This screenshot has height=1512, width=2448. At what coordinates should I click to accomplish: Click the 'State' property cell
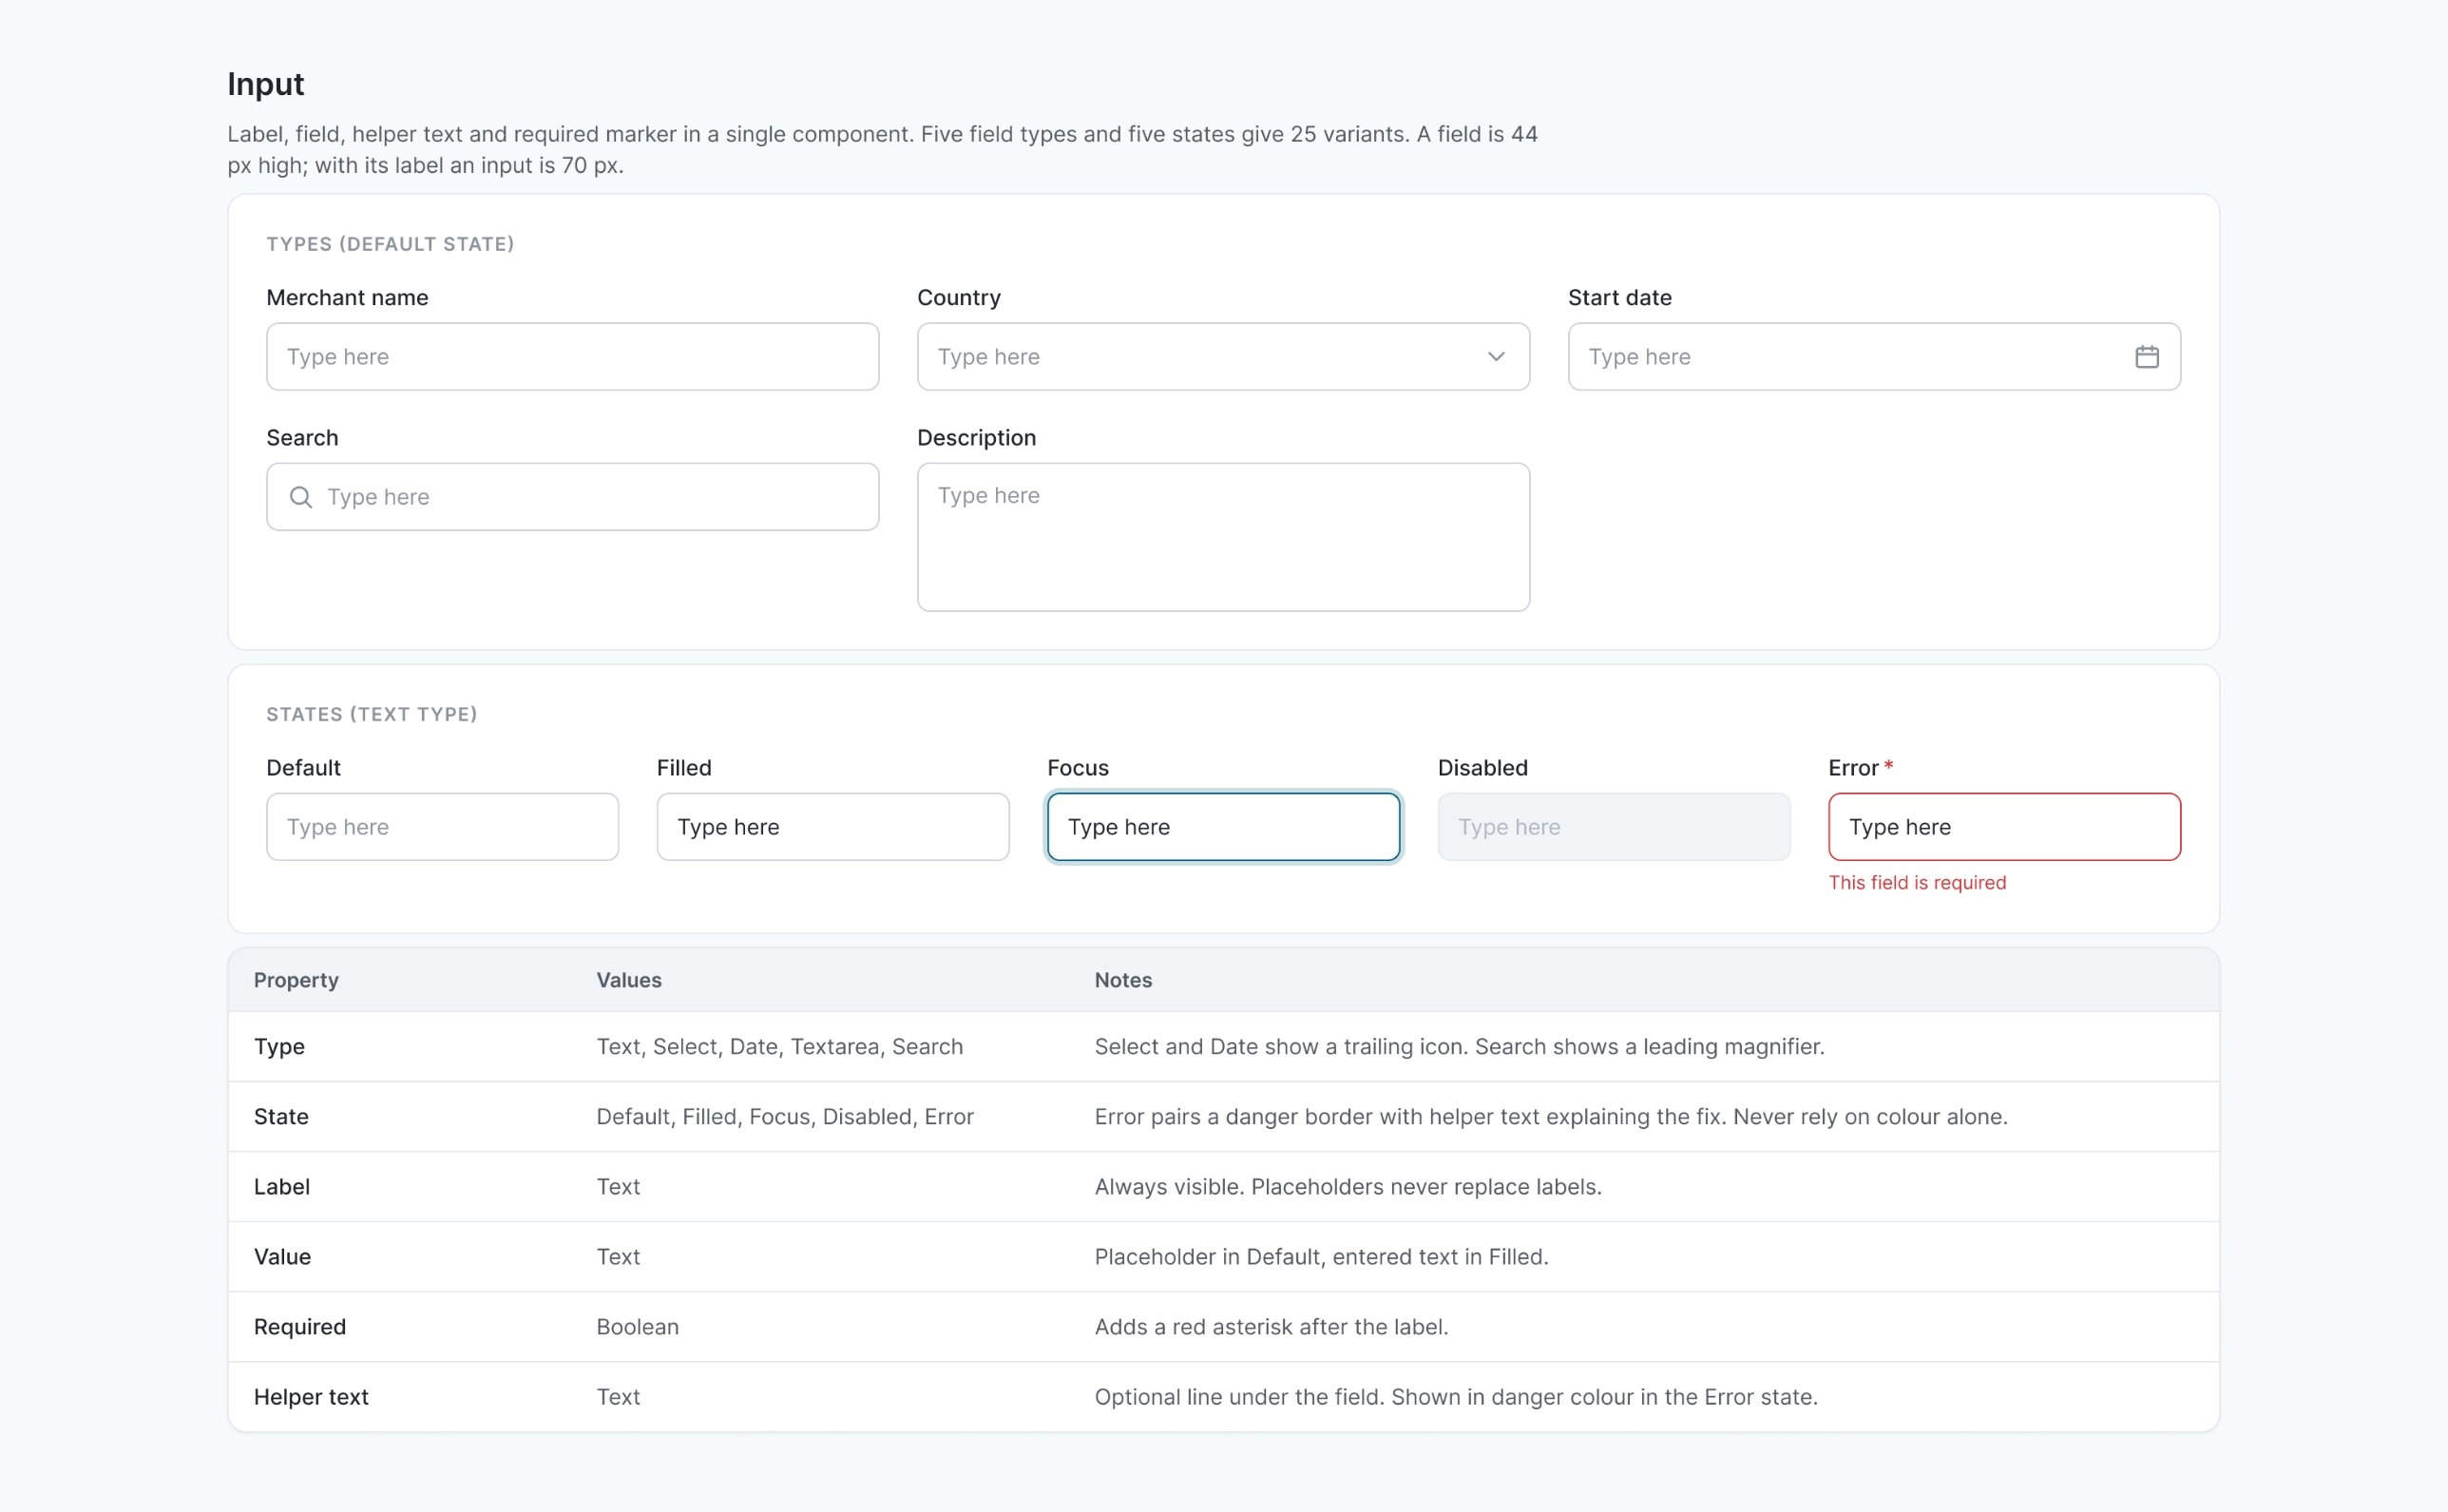[x=281, y=1117]
